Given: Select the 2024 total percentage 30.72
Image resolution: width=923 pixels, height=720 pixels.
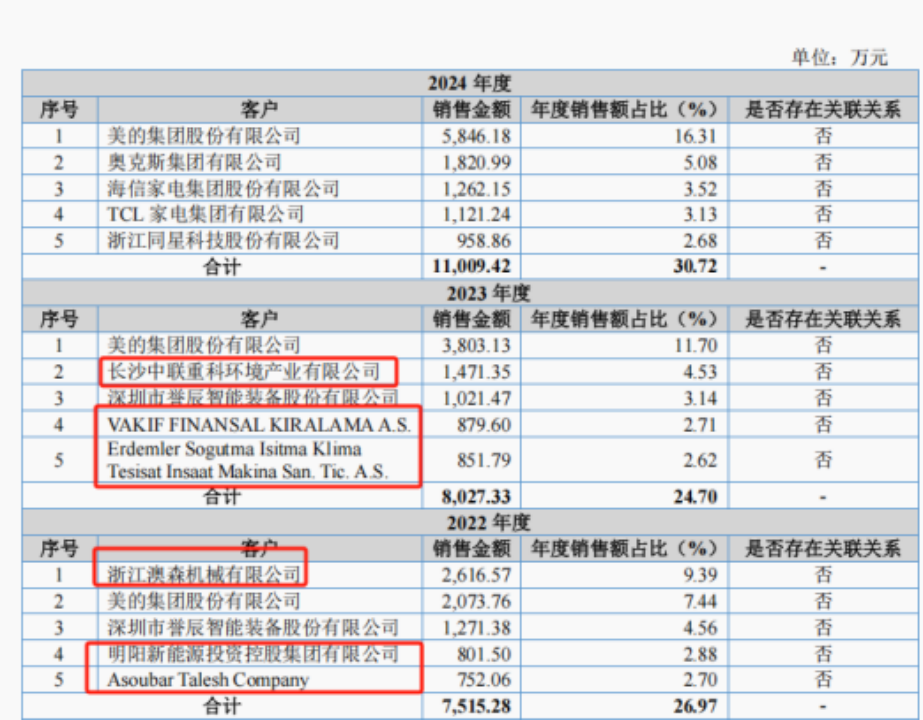Looking at the screenshot, I should 695,266.
